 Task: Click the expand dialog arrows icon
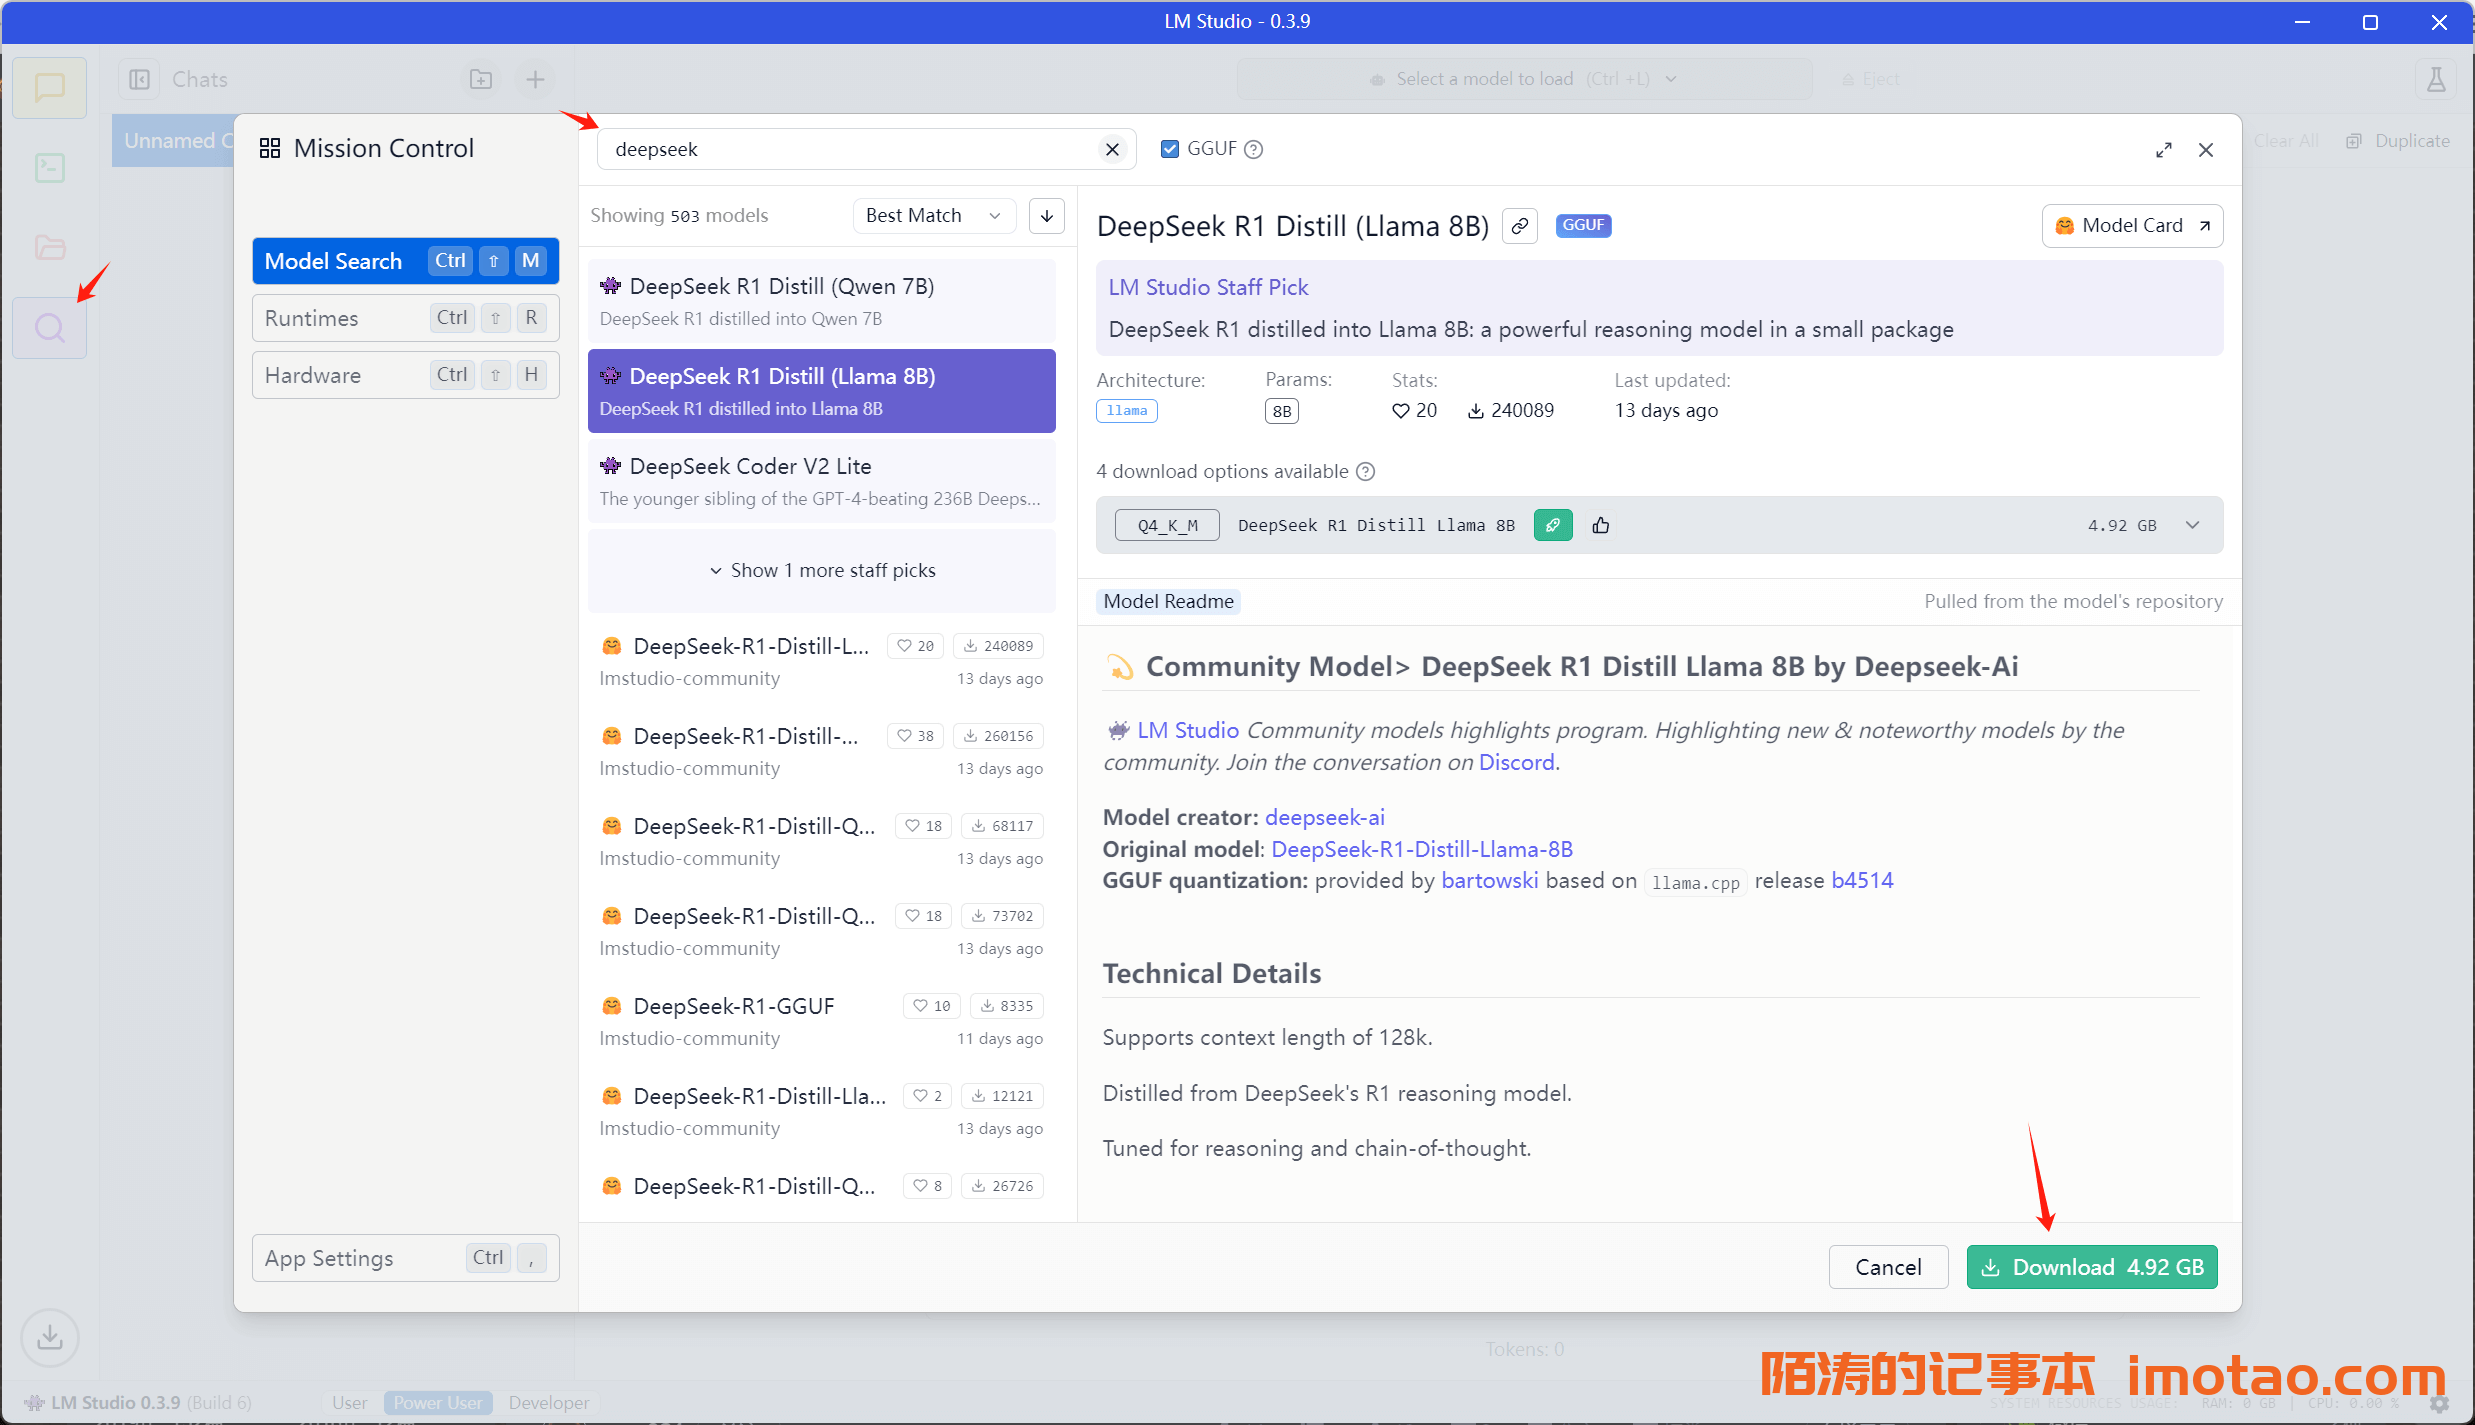2163,150
